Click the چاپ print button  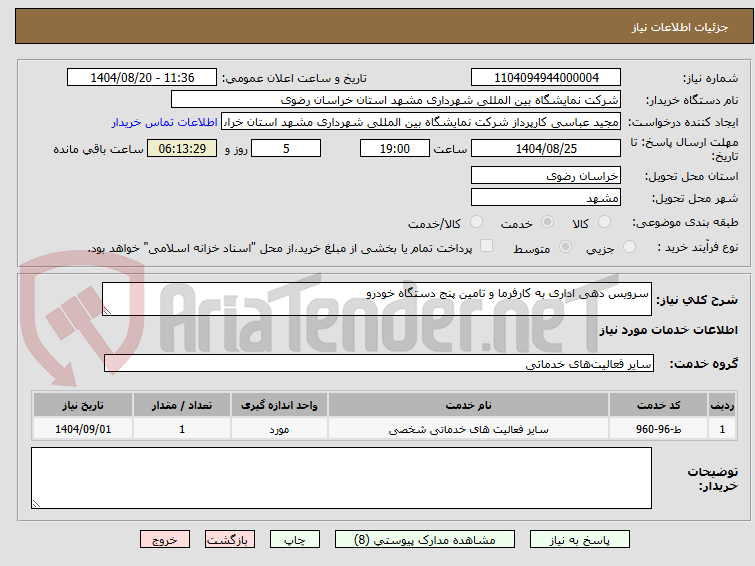[295, 540]
